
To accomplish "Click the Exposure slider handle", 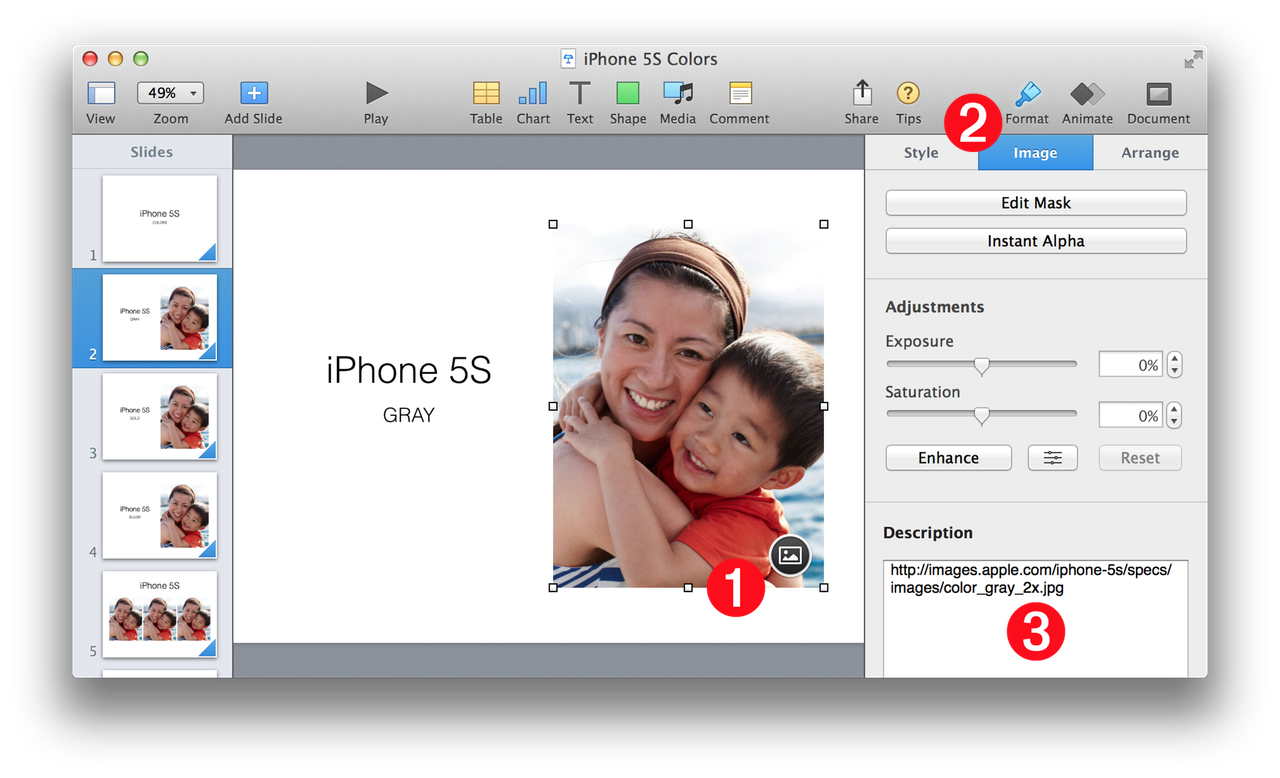I will point(982,366).
